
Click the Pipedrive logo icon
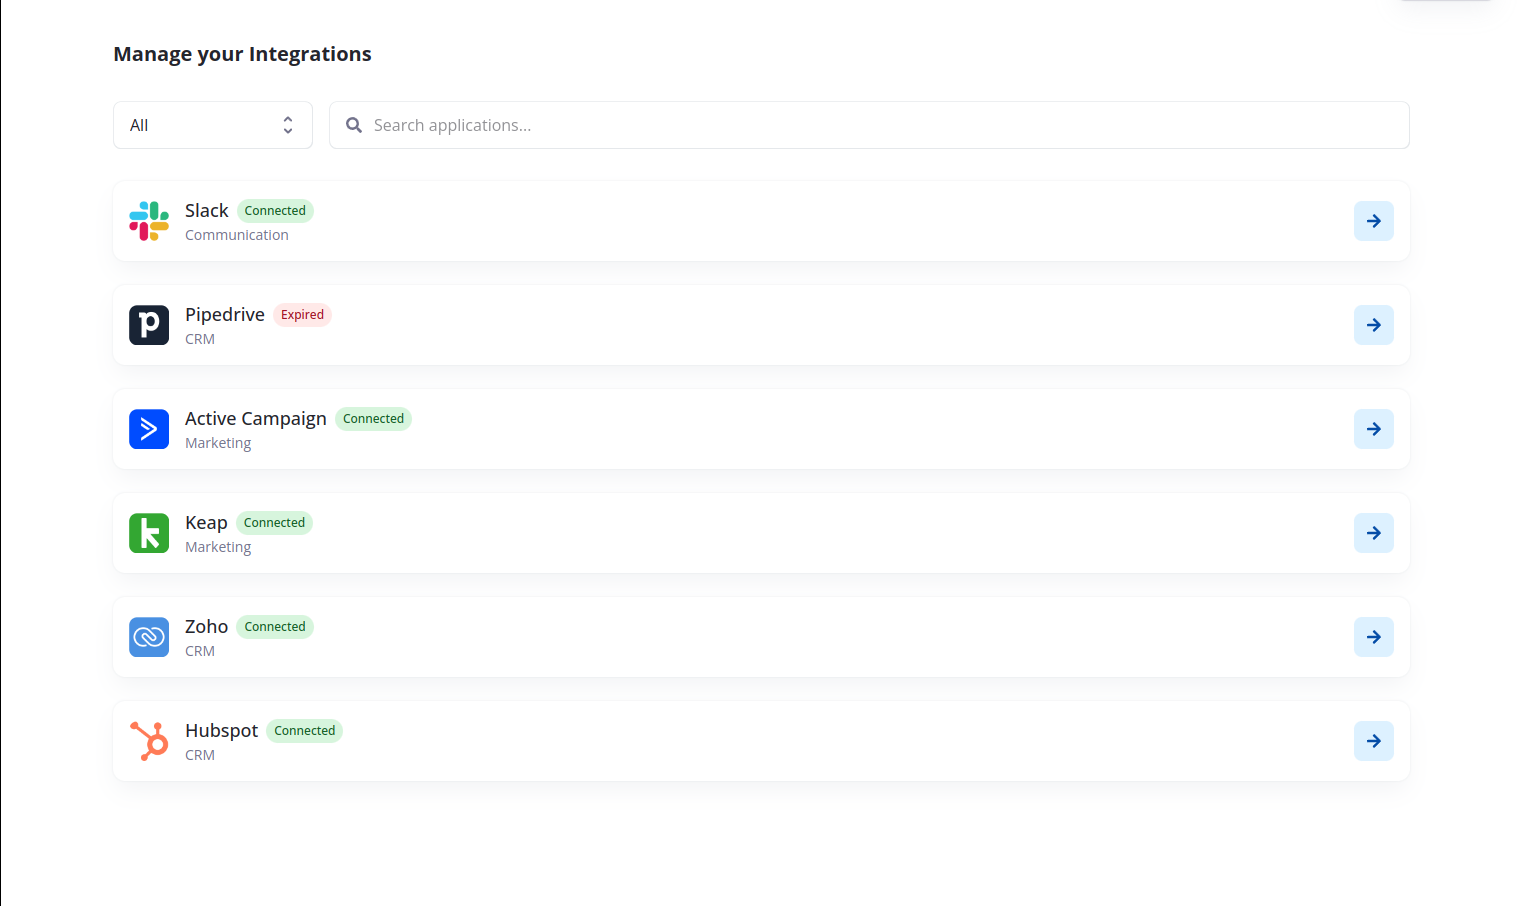149,325
